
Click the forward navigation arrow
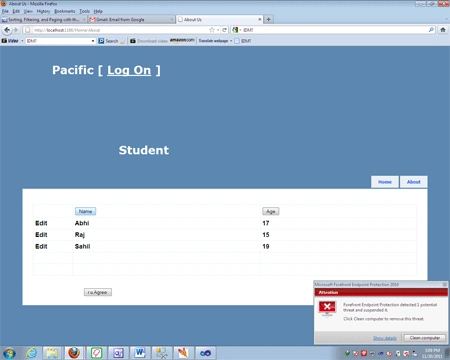(x=15, y=30)
